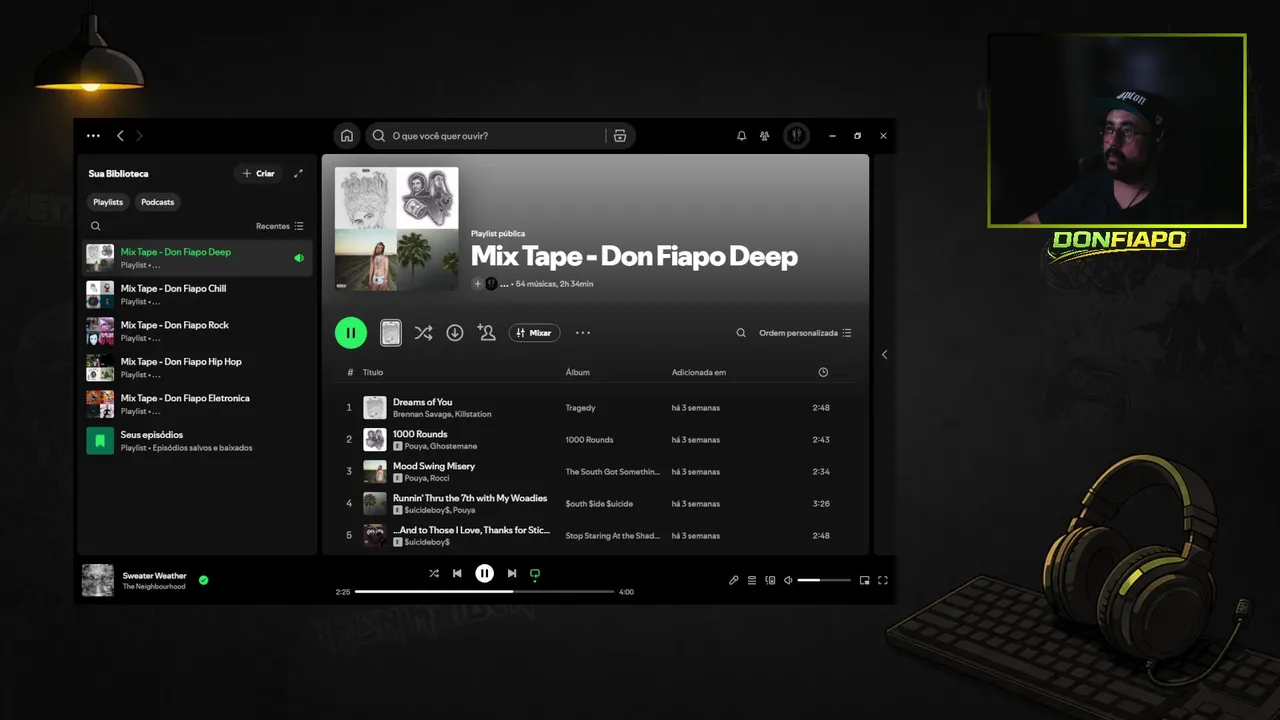Enter full screen mode
Image resolution: width=1280 pixels, height=720 pixels.
882,580
